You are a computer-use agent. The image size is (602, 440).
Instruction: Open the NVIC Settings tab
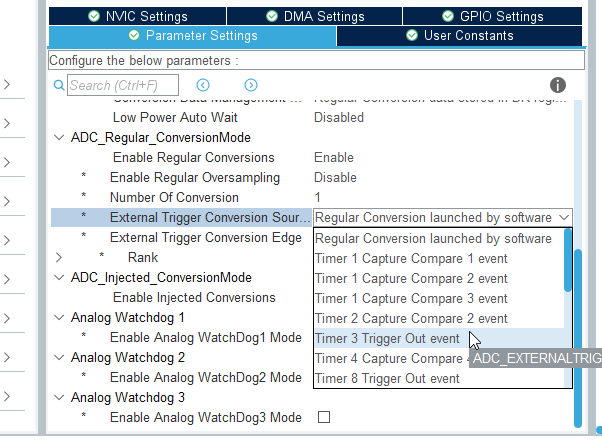coord(137,17)
